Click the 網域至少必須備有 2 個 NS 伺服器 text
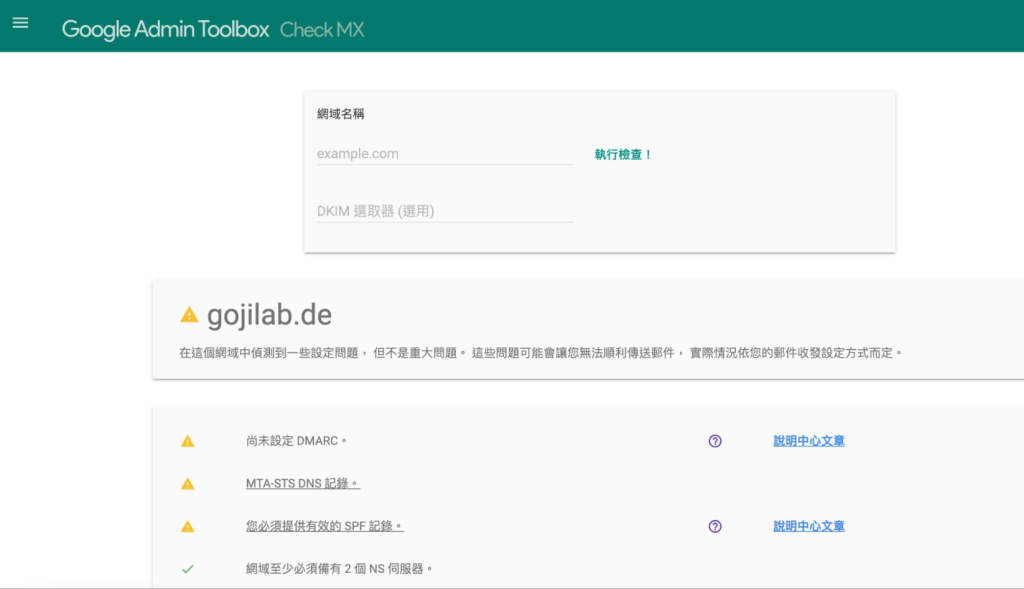The image size is (1024, 589). (339, 569)
